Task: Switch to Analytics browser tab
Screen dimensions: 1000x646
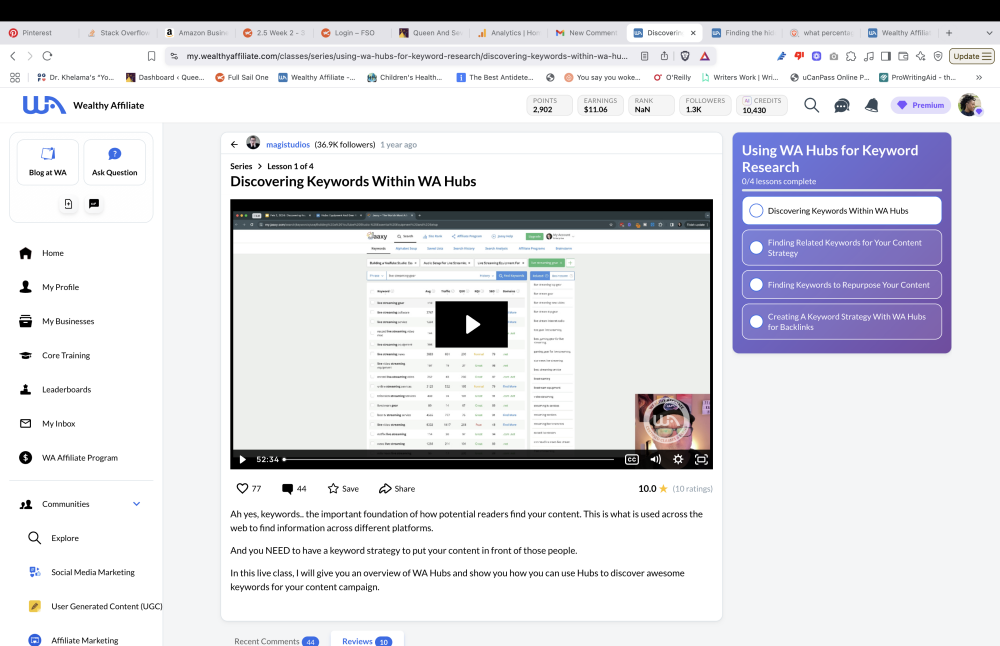Action: click(x=508, y=33)
